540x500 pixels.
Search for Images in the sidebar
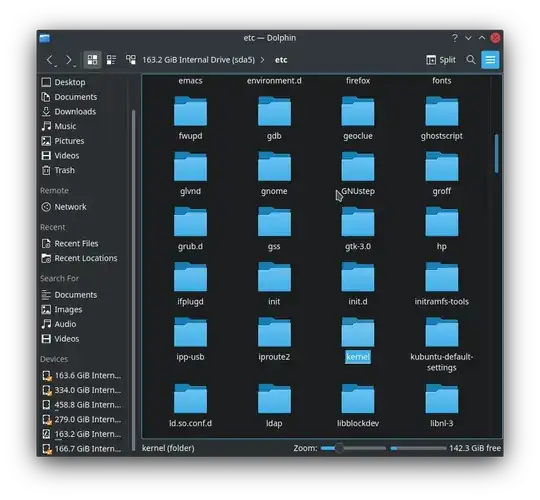pyautogui.click(x=83, y=310)
